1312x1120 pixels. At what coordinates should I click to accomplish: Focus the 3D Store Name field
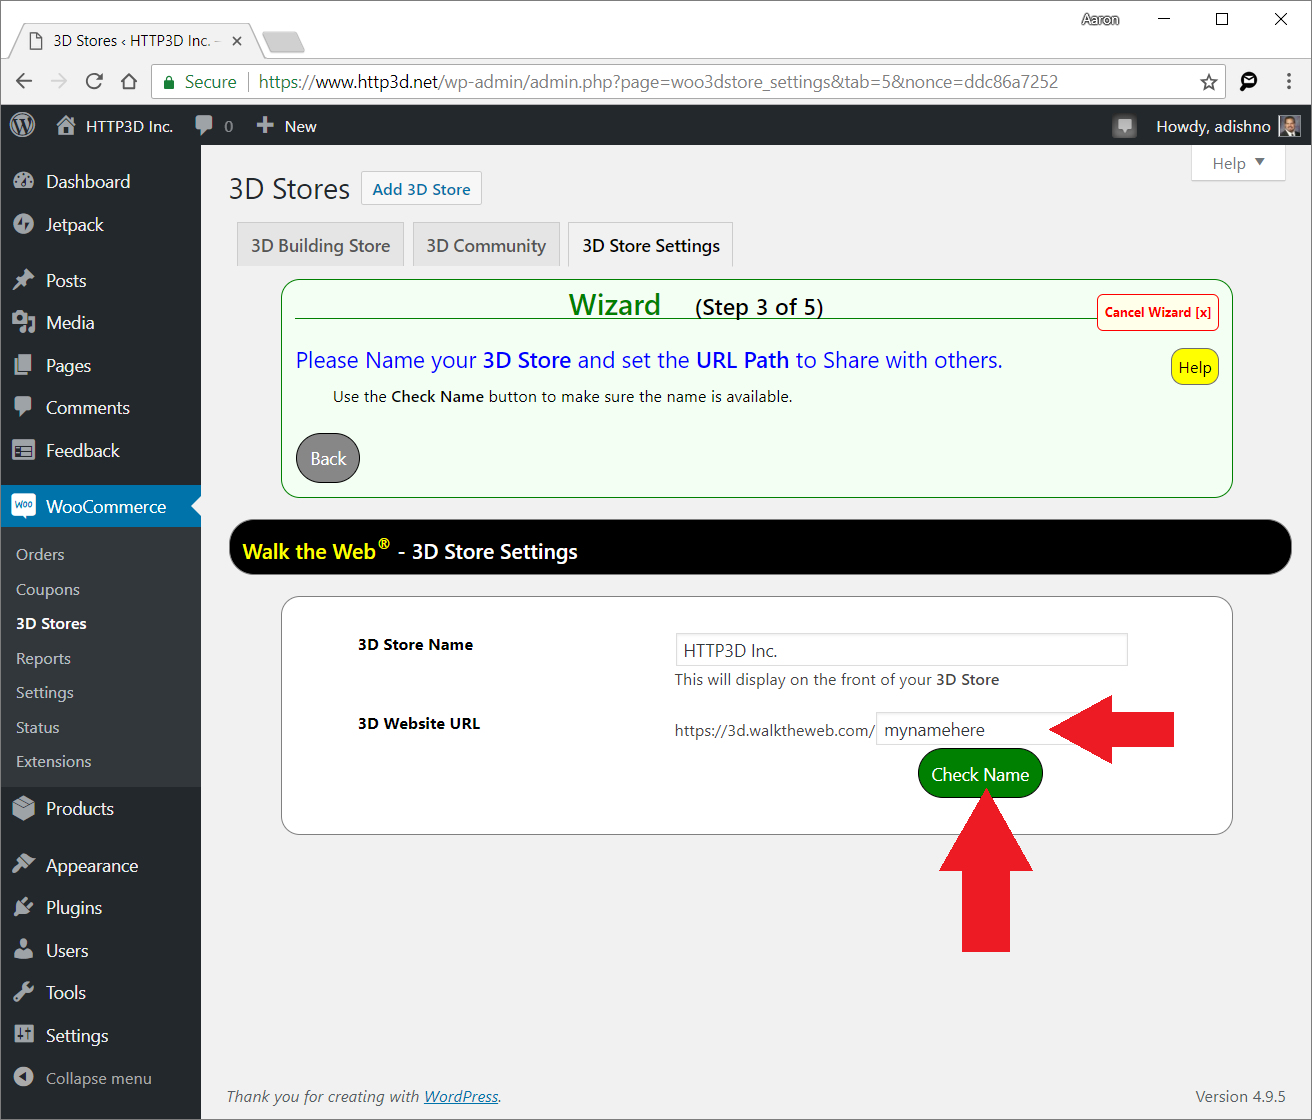pos(901,650)
